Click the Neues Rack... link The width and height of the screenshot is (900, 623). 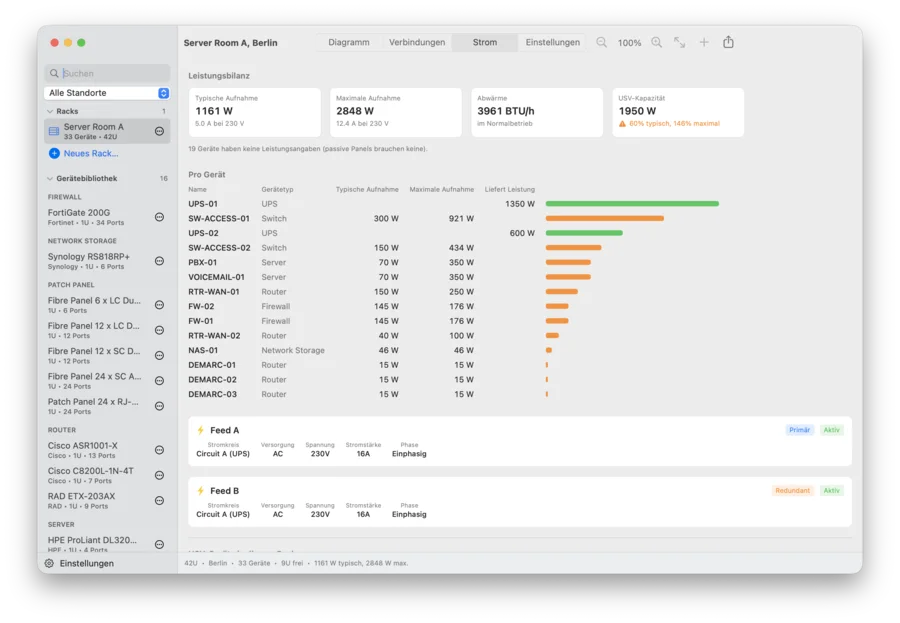click(x=91, y=153)
